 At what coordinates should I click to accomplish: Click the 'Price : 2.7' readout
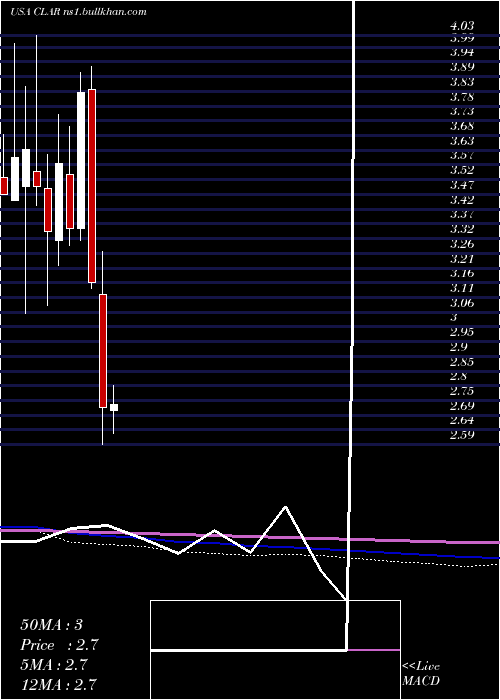[x=59, y=645]
